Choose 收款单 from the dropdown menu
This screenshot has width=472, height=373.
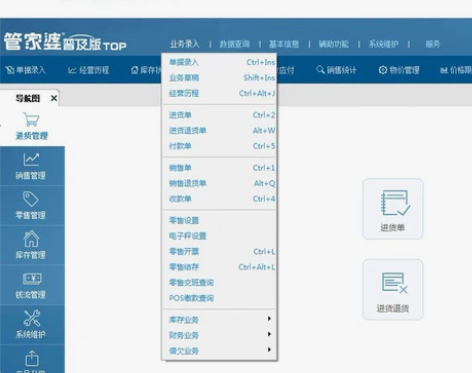[x=219, y=199]
